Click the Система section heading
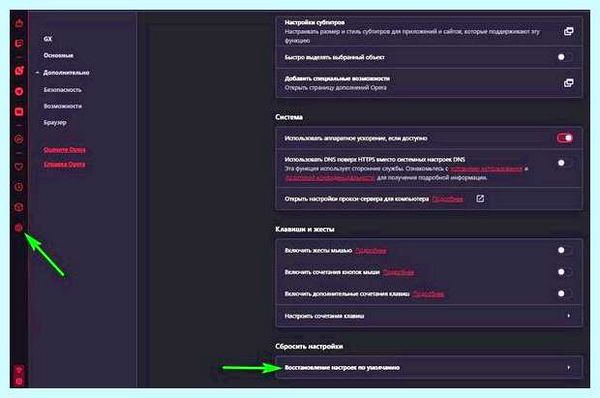The height and width of the screenshot is (398, 600). (289, 117)
